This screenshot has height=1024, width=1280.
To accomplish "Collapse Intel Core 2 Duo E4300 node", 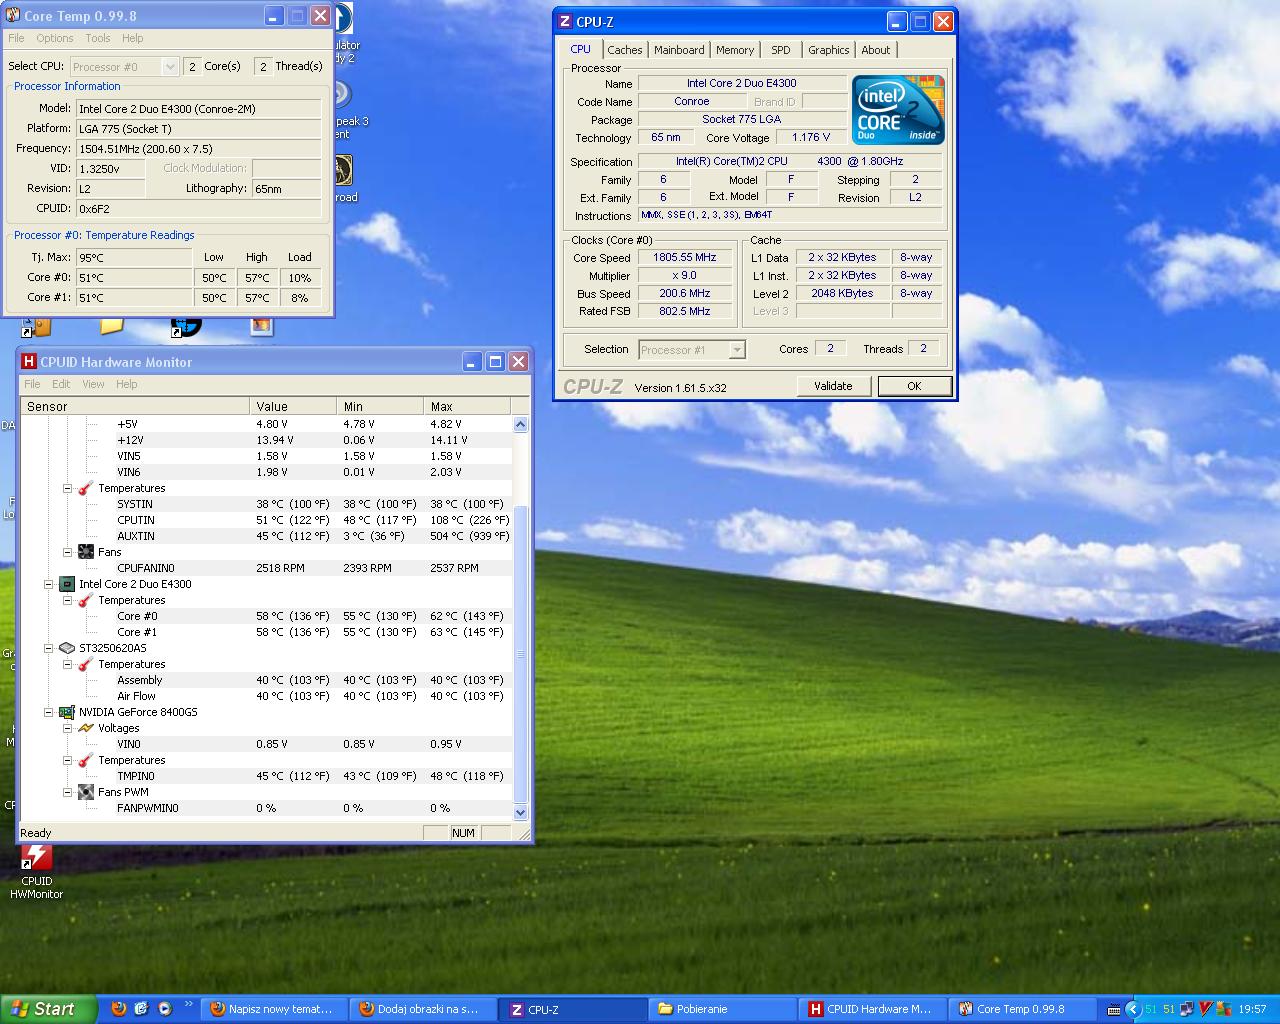I will coord(48,584).
